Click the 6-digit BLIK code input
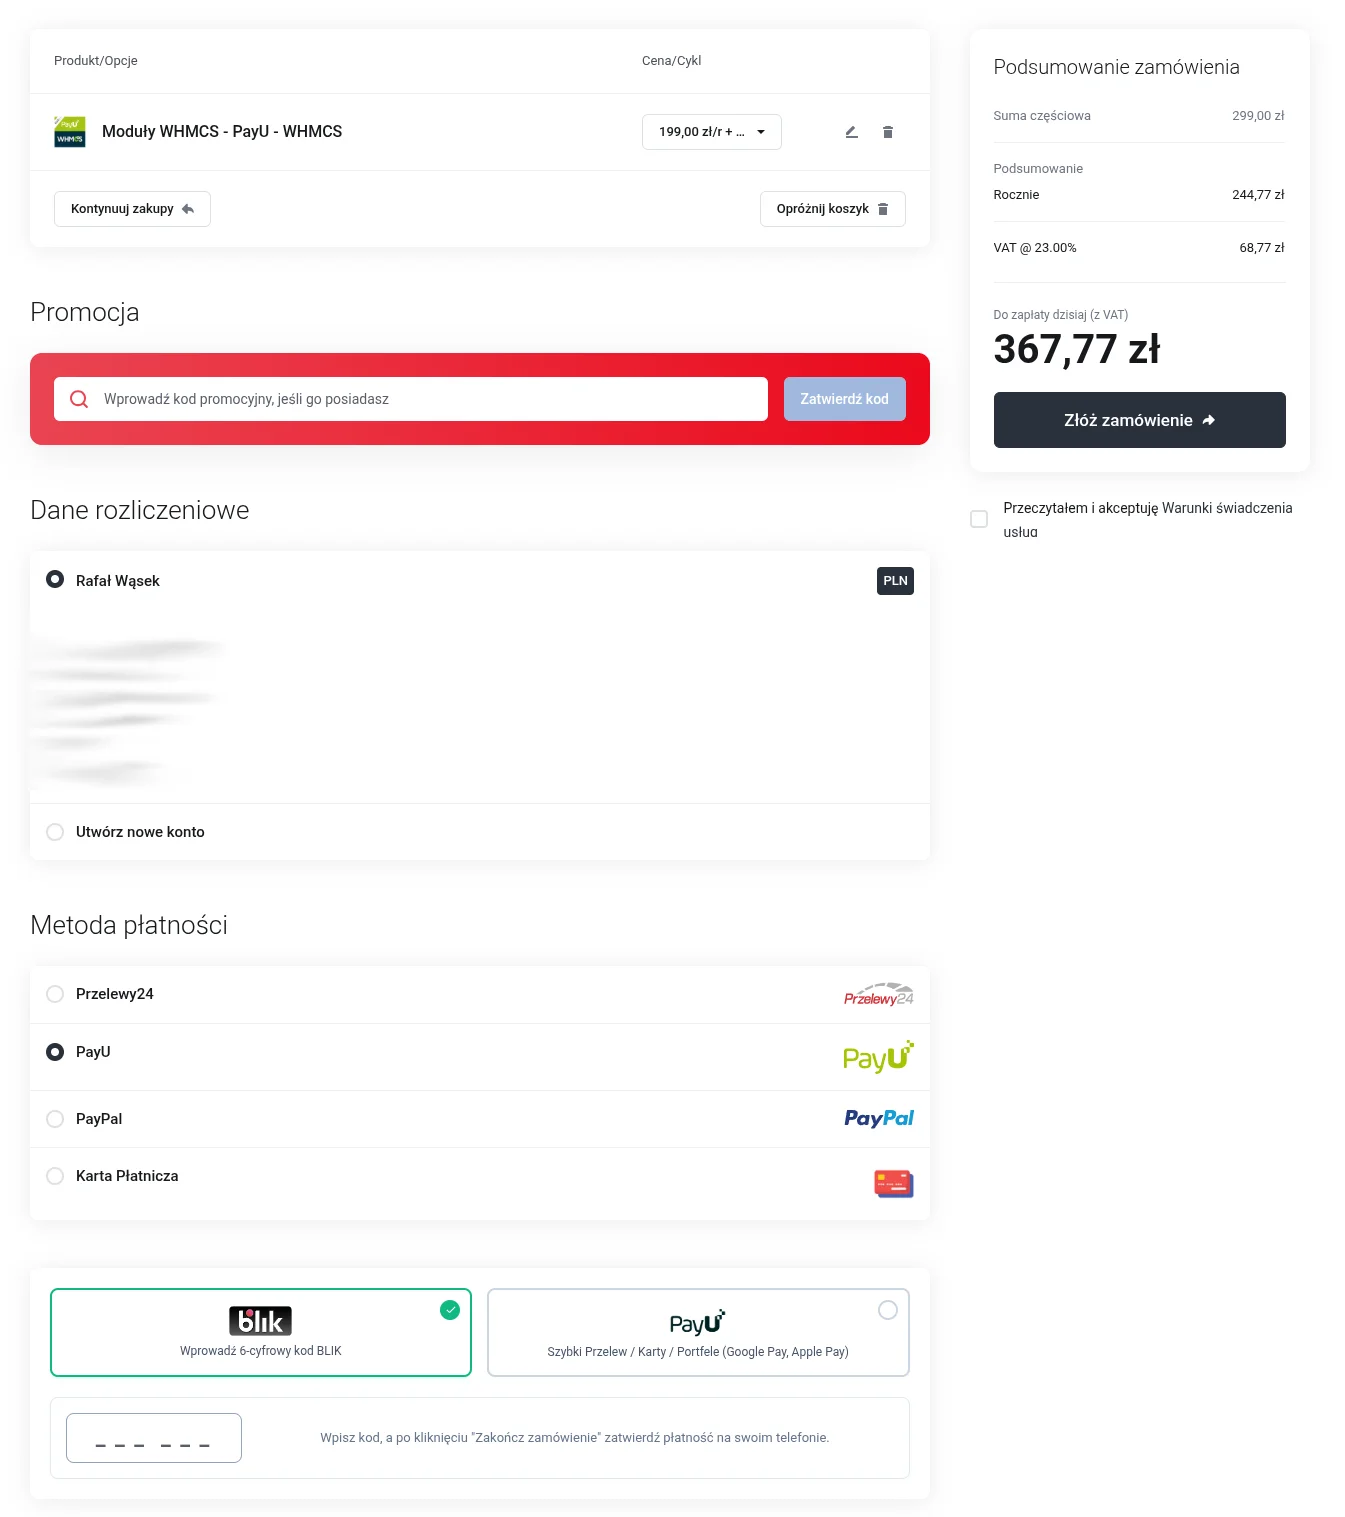 (x=154, y=1438)
